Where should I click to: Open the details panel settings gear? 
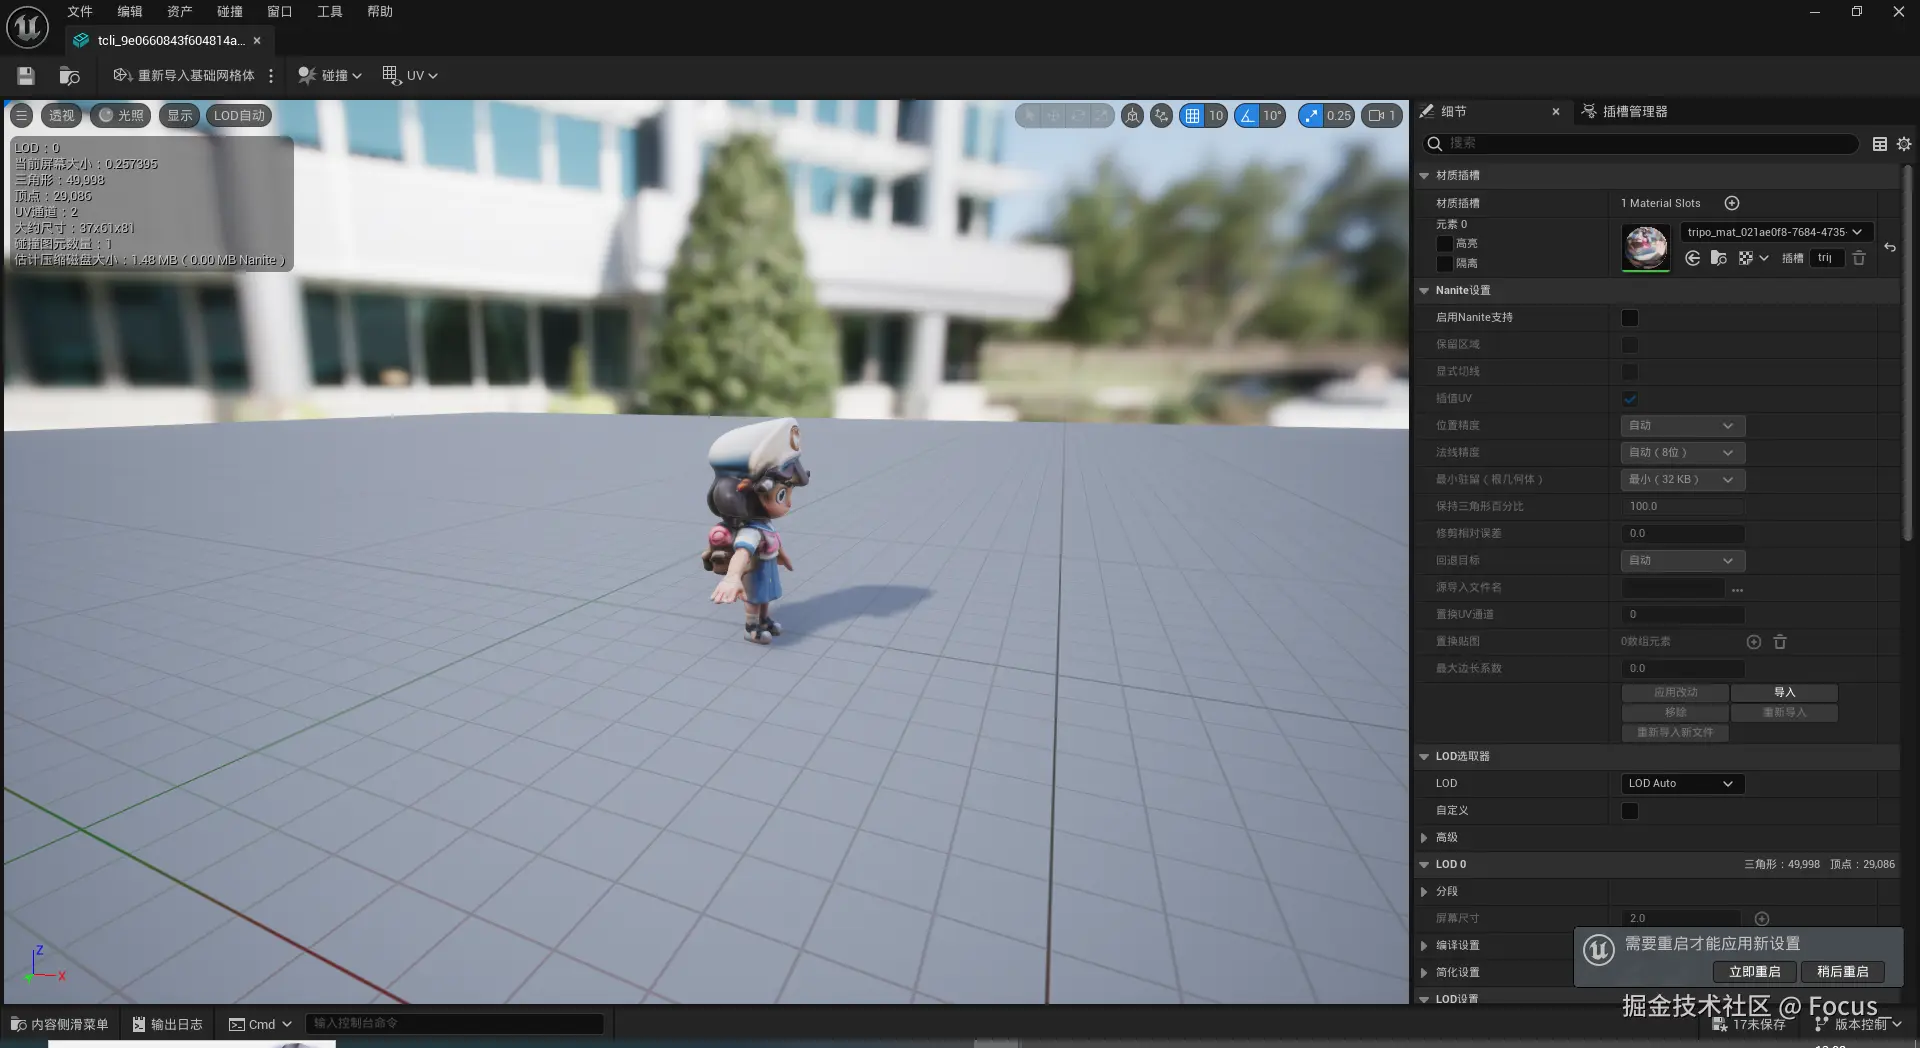1904,144
